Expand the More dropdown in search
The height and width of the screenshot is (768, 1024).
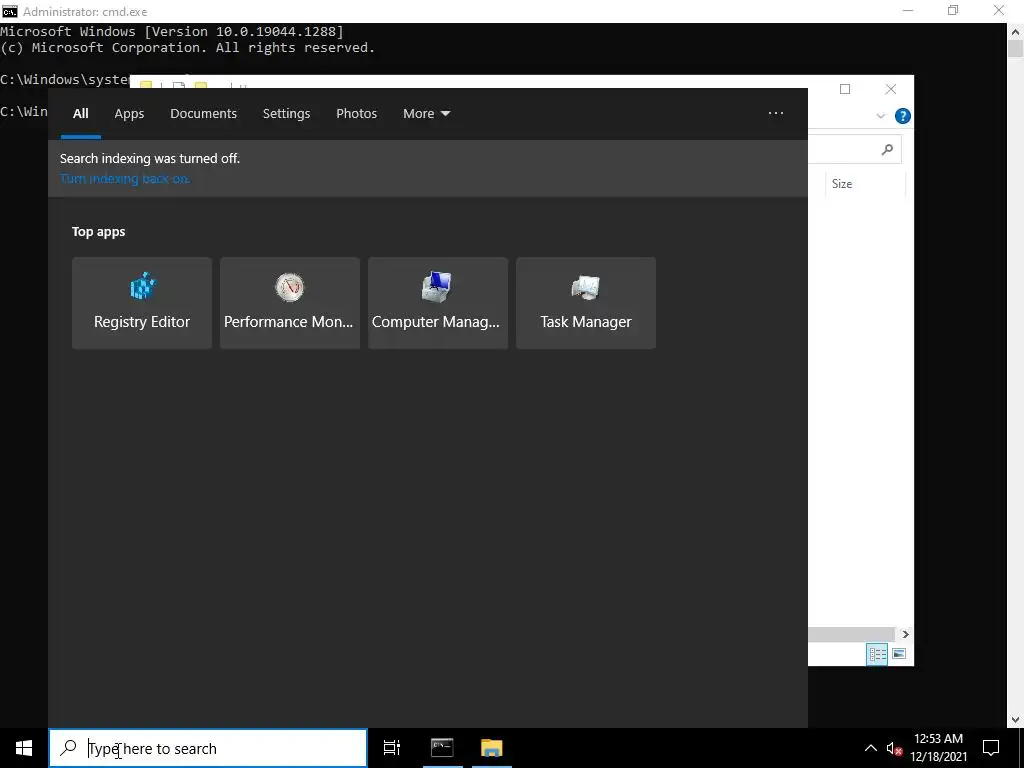pos(426,114)
